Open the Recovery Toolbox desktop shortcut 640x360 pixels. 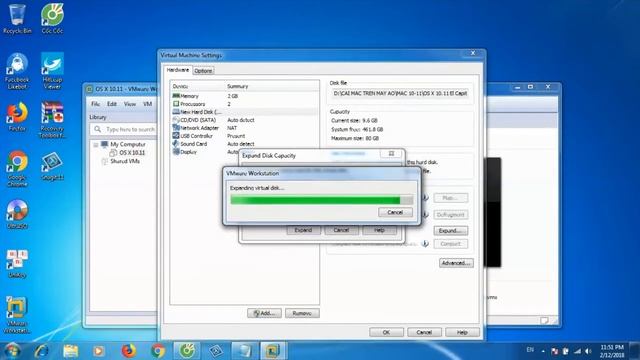click(52, 120)
